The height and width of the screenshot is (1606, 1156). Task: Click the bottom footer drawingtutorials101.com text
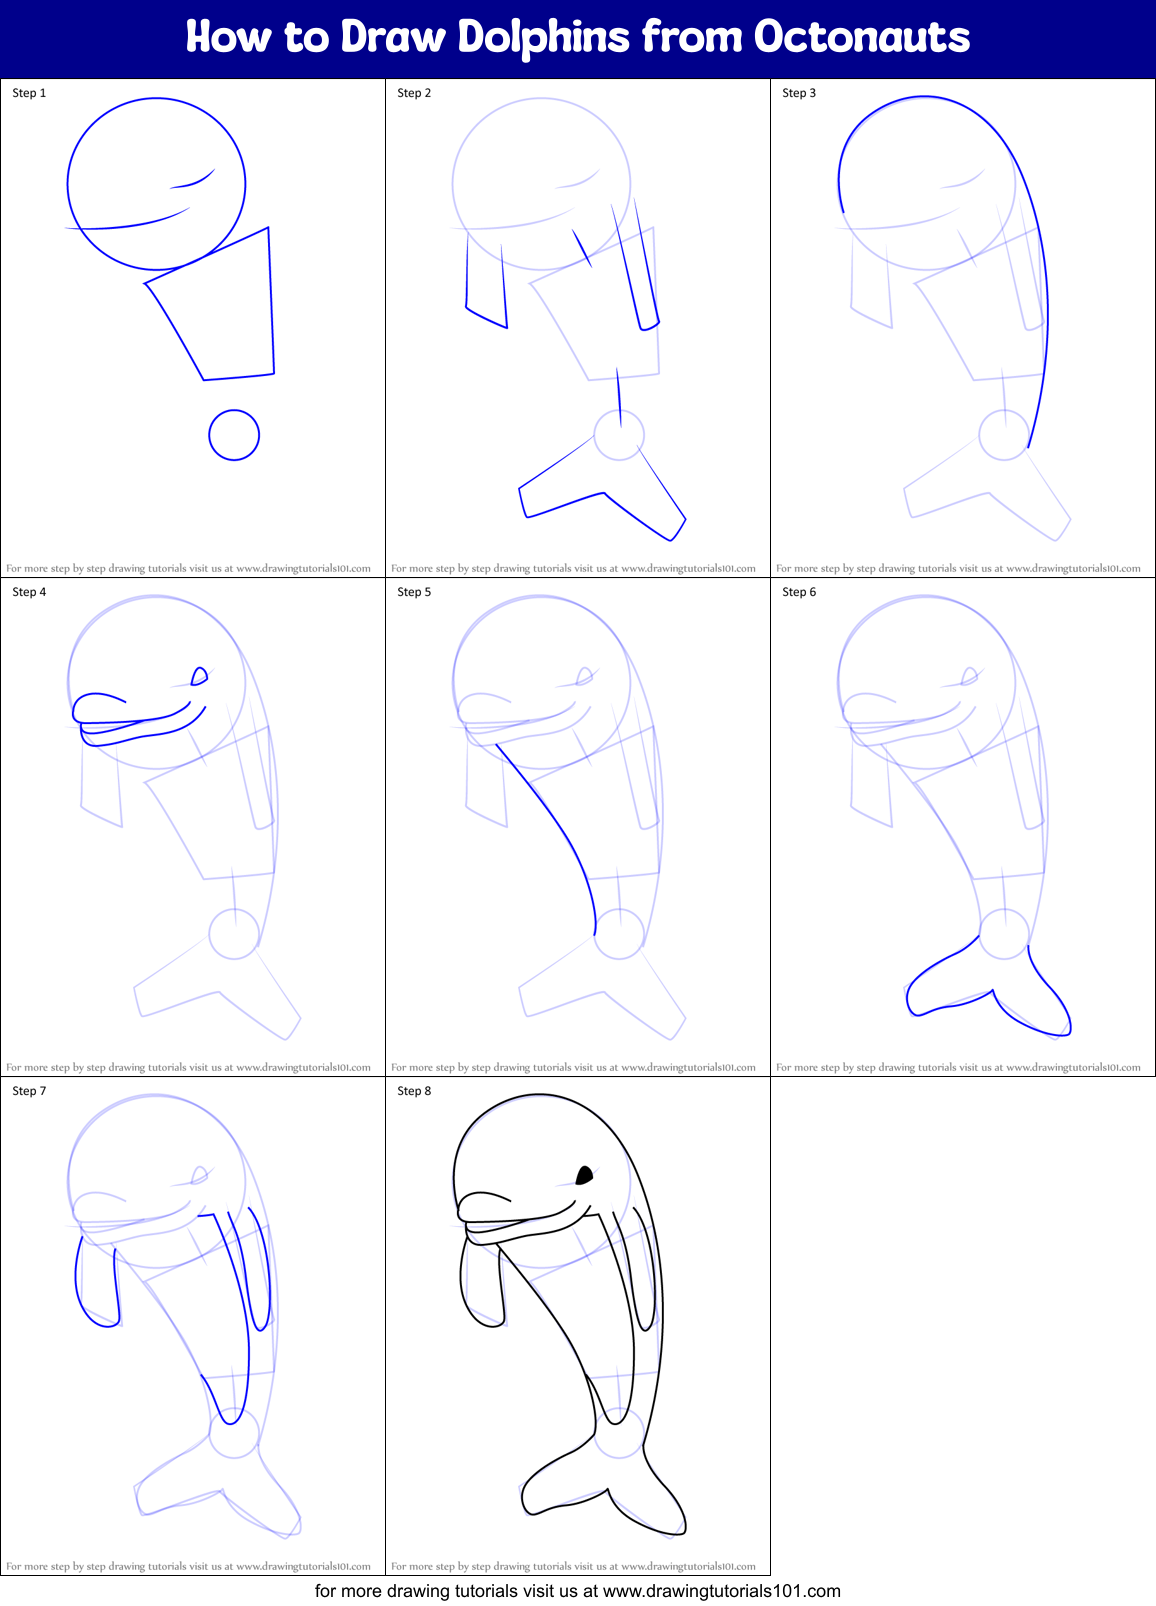tap(578, 1591)
